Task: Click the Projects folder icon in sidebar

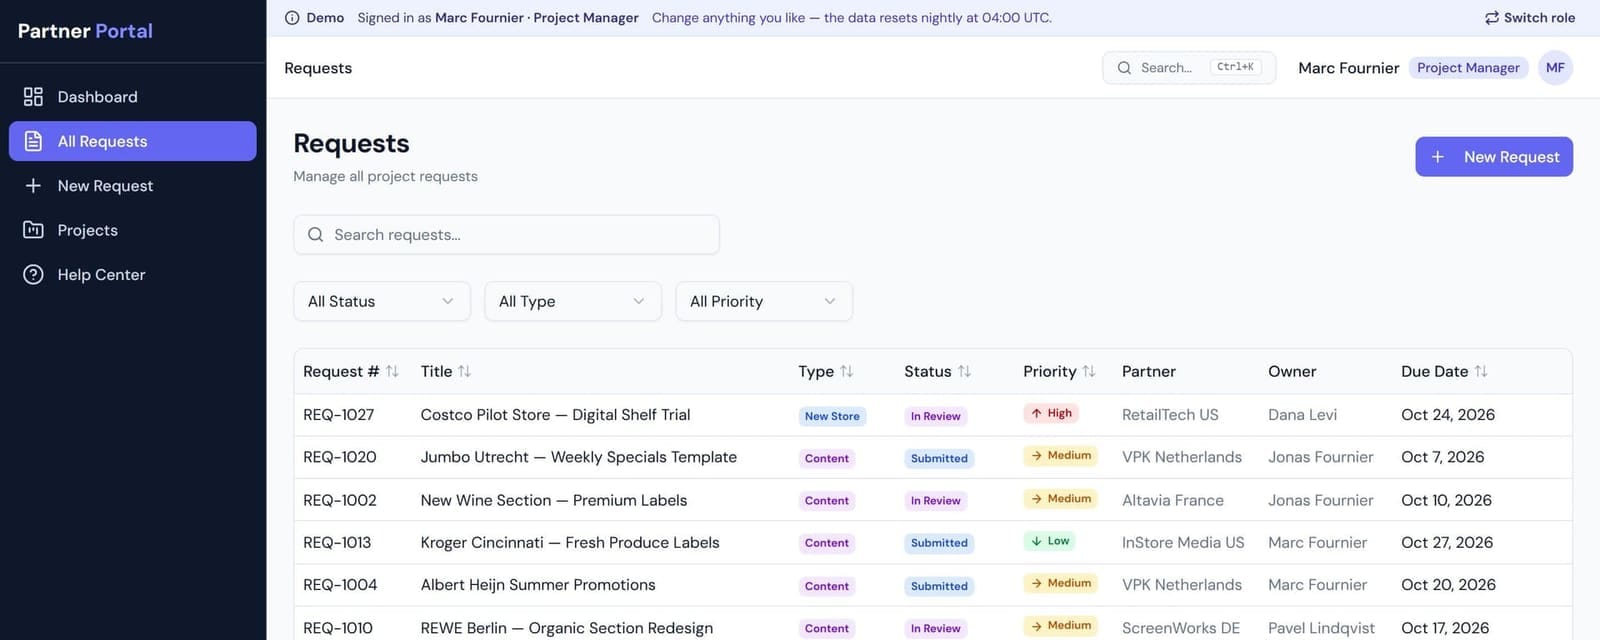Action: tap(33, 230)
